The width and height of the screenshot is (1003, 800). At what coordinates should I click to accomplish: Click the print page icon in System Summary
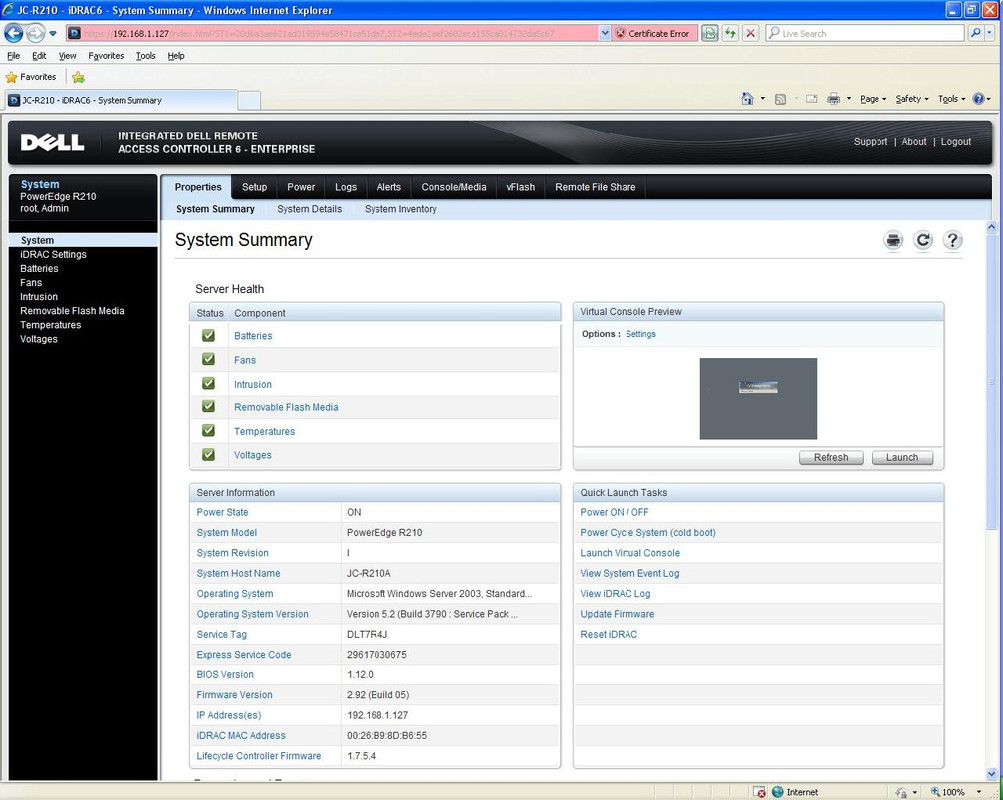(893, 240)
